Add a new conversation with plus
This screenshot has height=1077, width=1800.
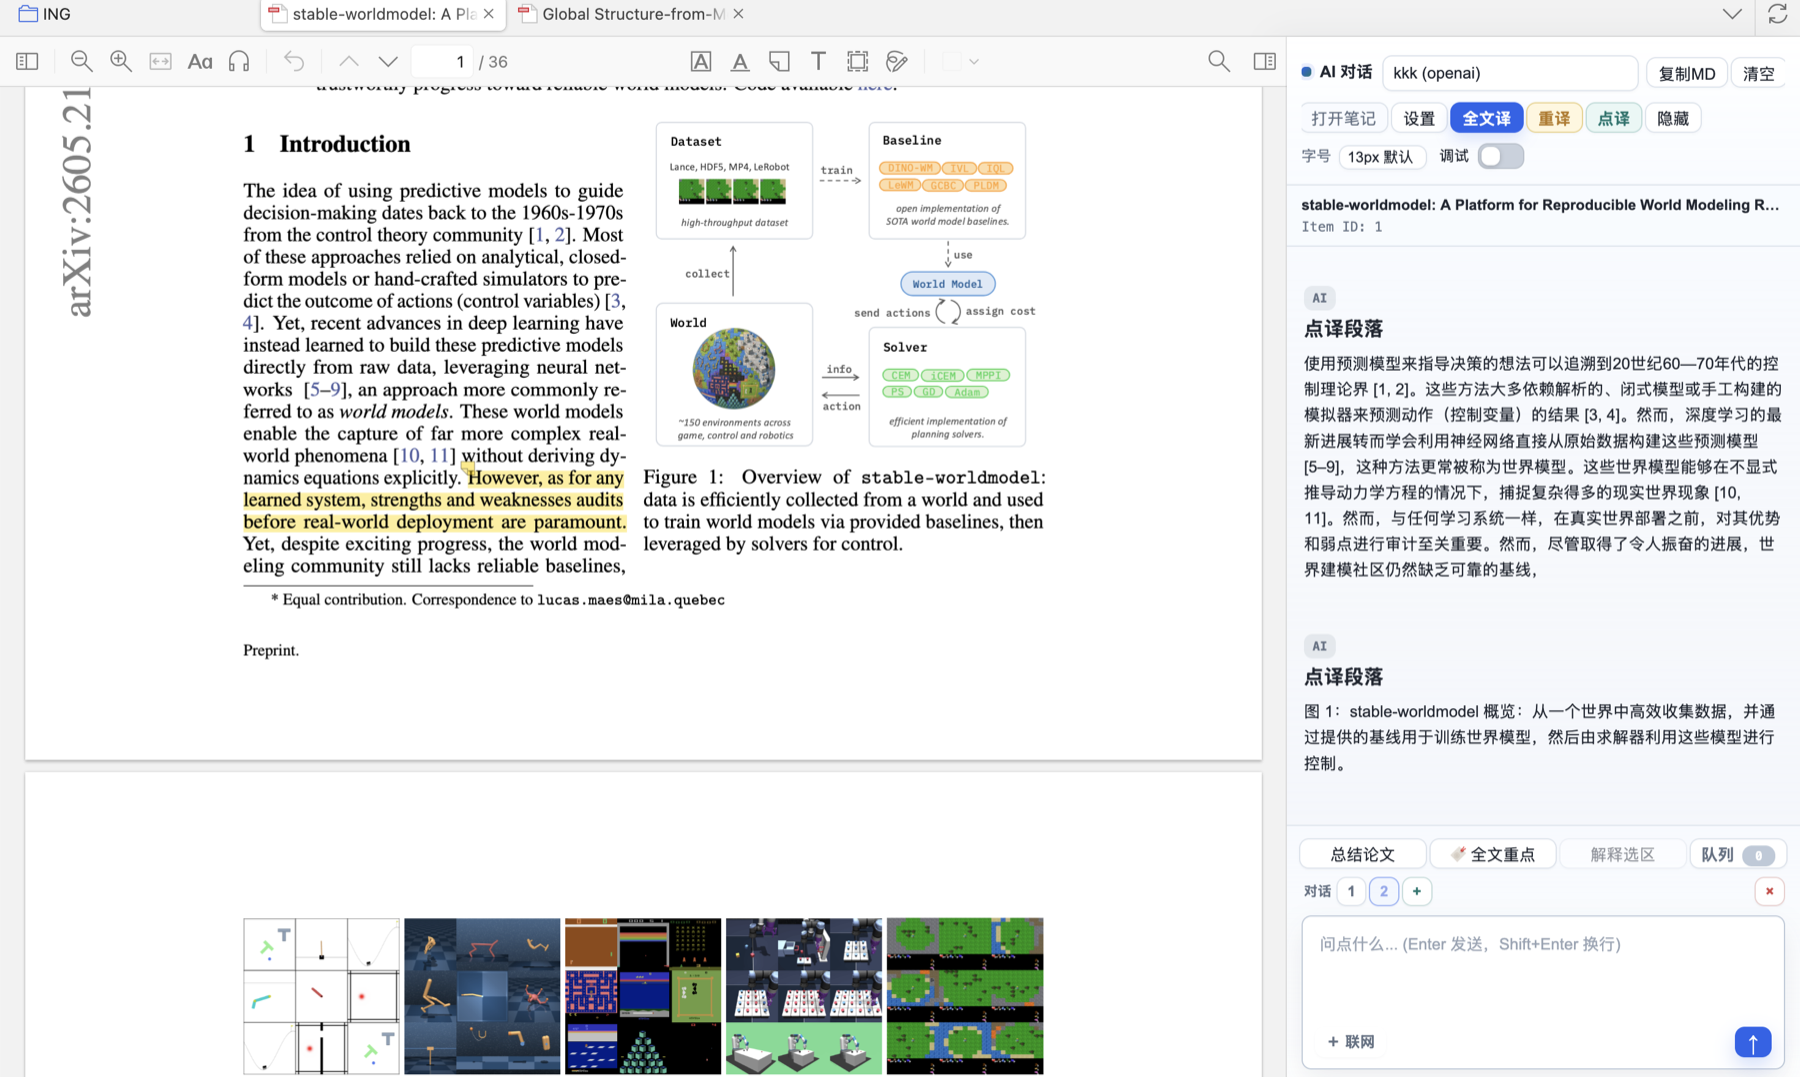point(1416,891)
